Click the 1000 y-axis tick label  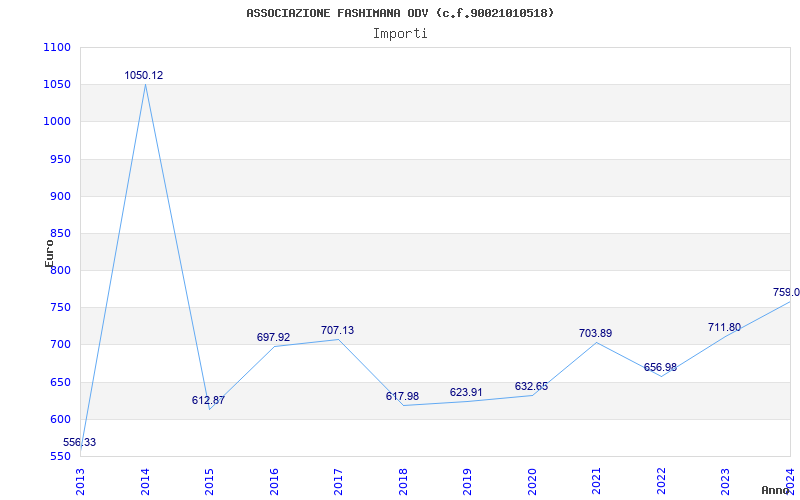(57, 122)
